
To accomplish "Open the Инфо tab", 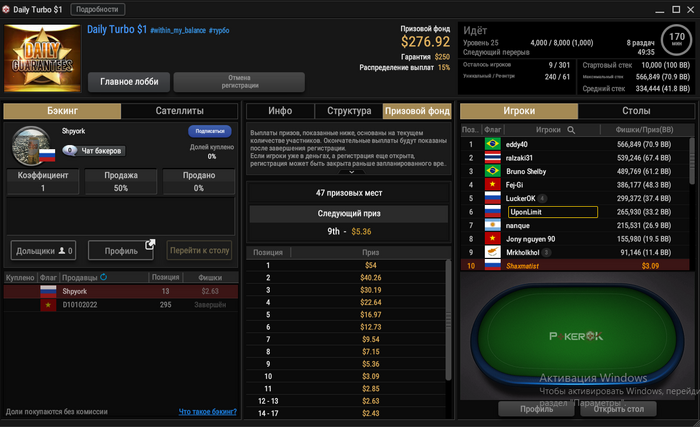I will (280, 111).
